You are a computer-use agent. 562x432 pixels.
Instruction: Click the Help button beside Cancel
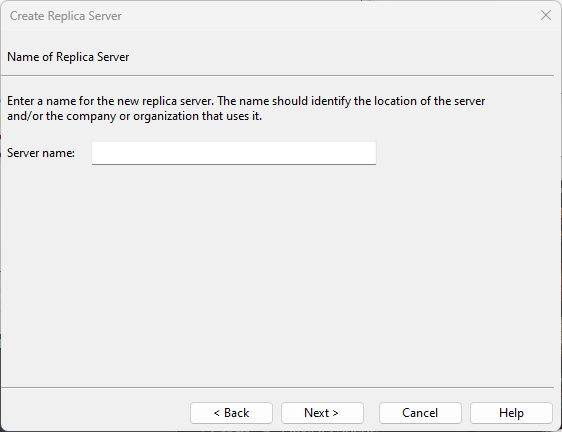click(x=511, y=413)
